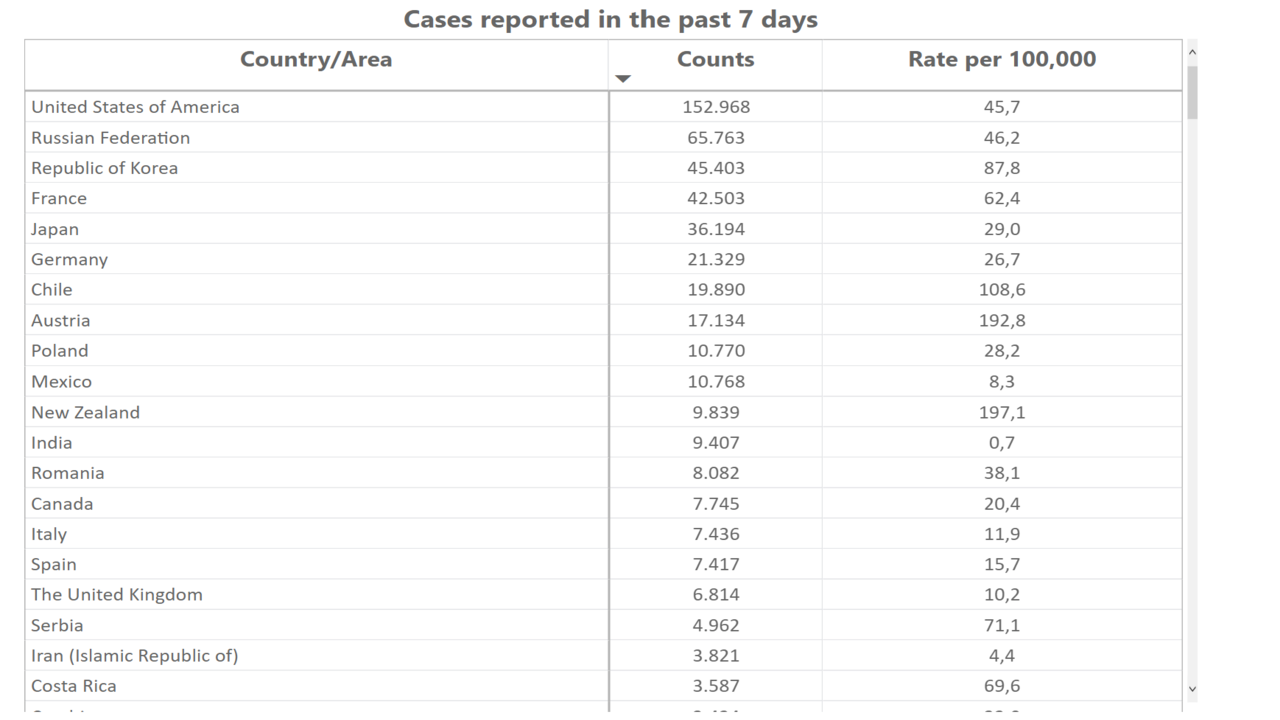Click New Zealand's rate value 197,1
The height and width of the screenshot is (720, 1280).
pyautogui.click(x=1001, y=412)
